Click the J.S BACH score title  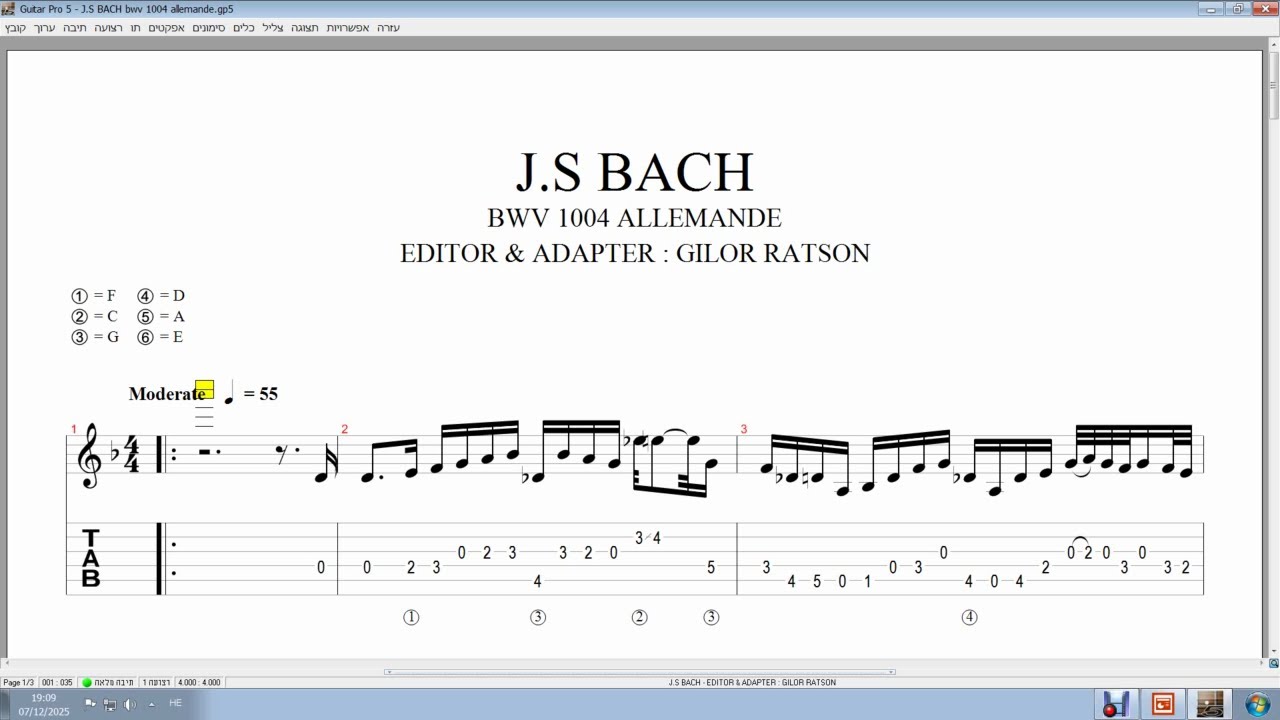point(635,172)
